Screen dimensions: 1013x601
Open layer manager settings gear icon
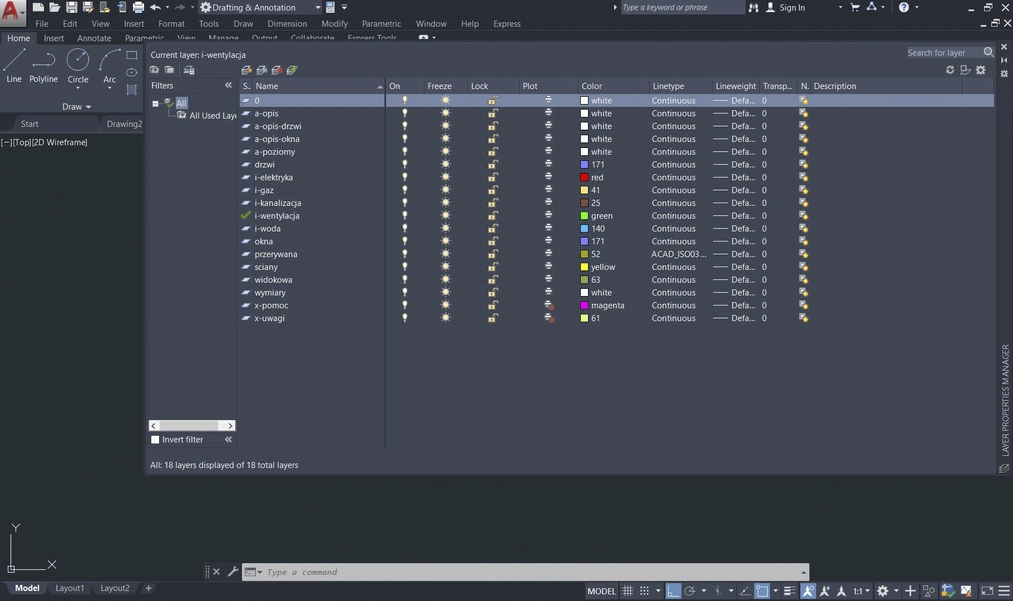[x=981, y=70]
